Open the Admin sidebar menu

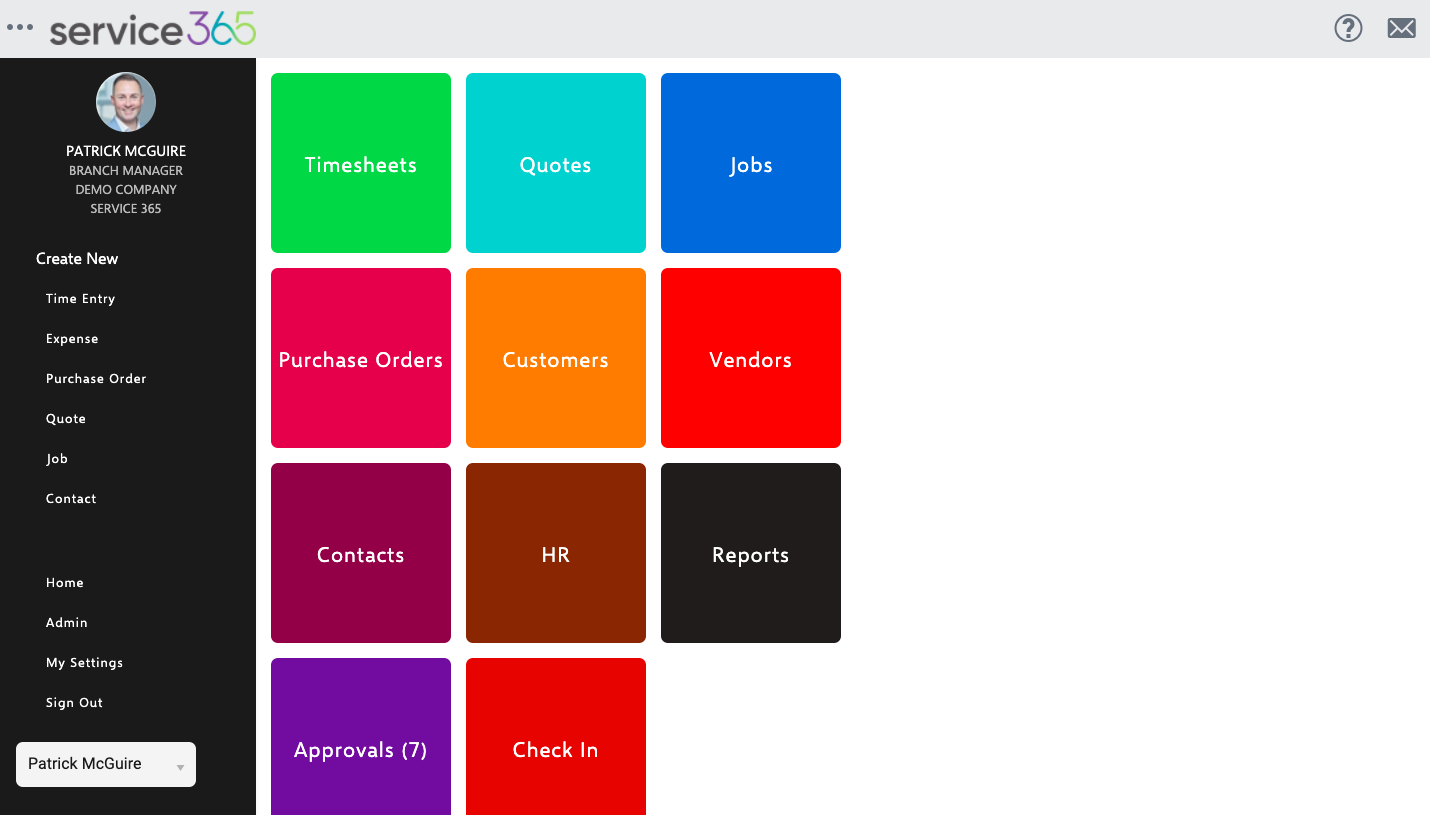[x=66, y=622]
